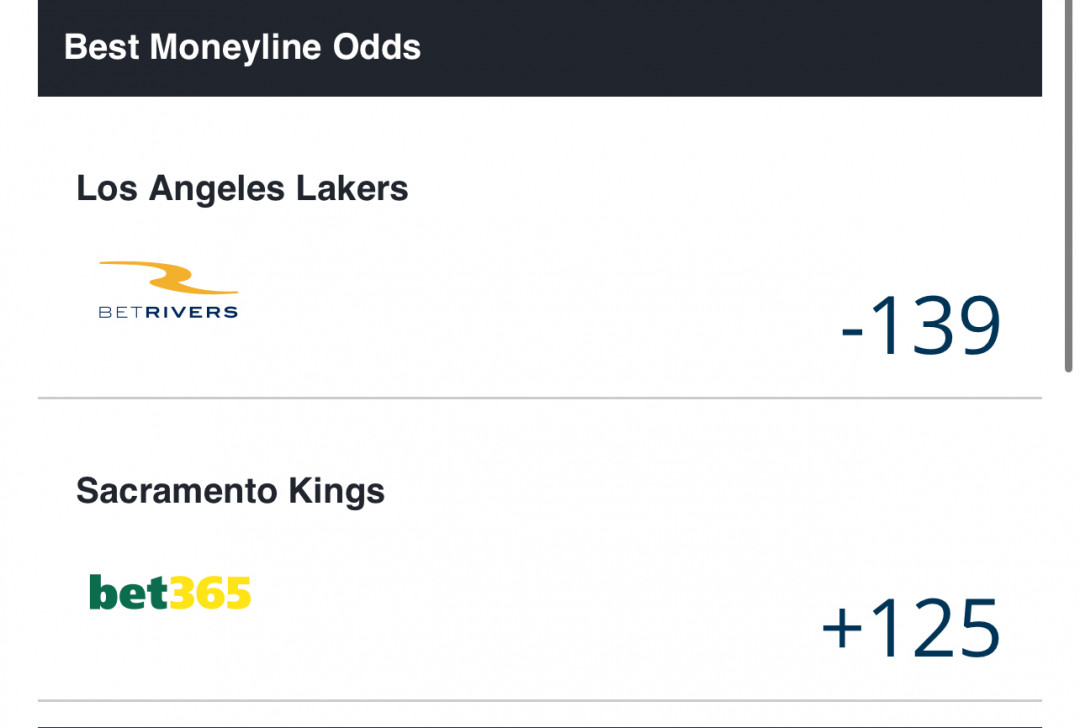The width and height of the screenshot is (1080, 728).
Task: Select the Kings +125 moneyline odds
Action: (x=910, y=629)
